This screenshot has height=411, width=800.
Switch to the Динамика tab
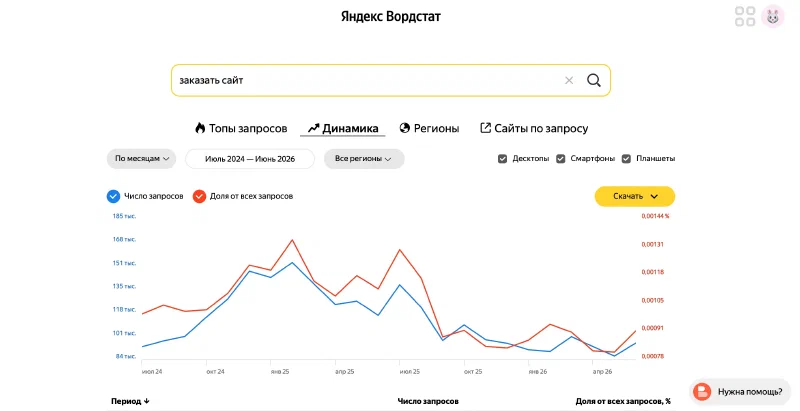[x=343, y=128]
